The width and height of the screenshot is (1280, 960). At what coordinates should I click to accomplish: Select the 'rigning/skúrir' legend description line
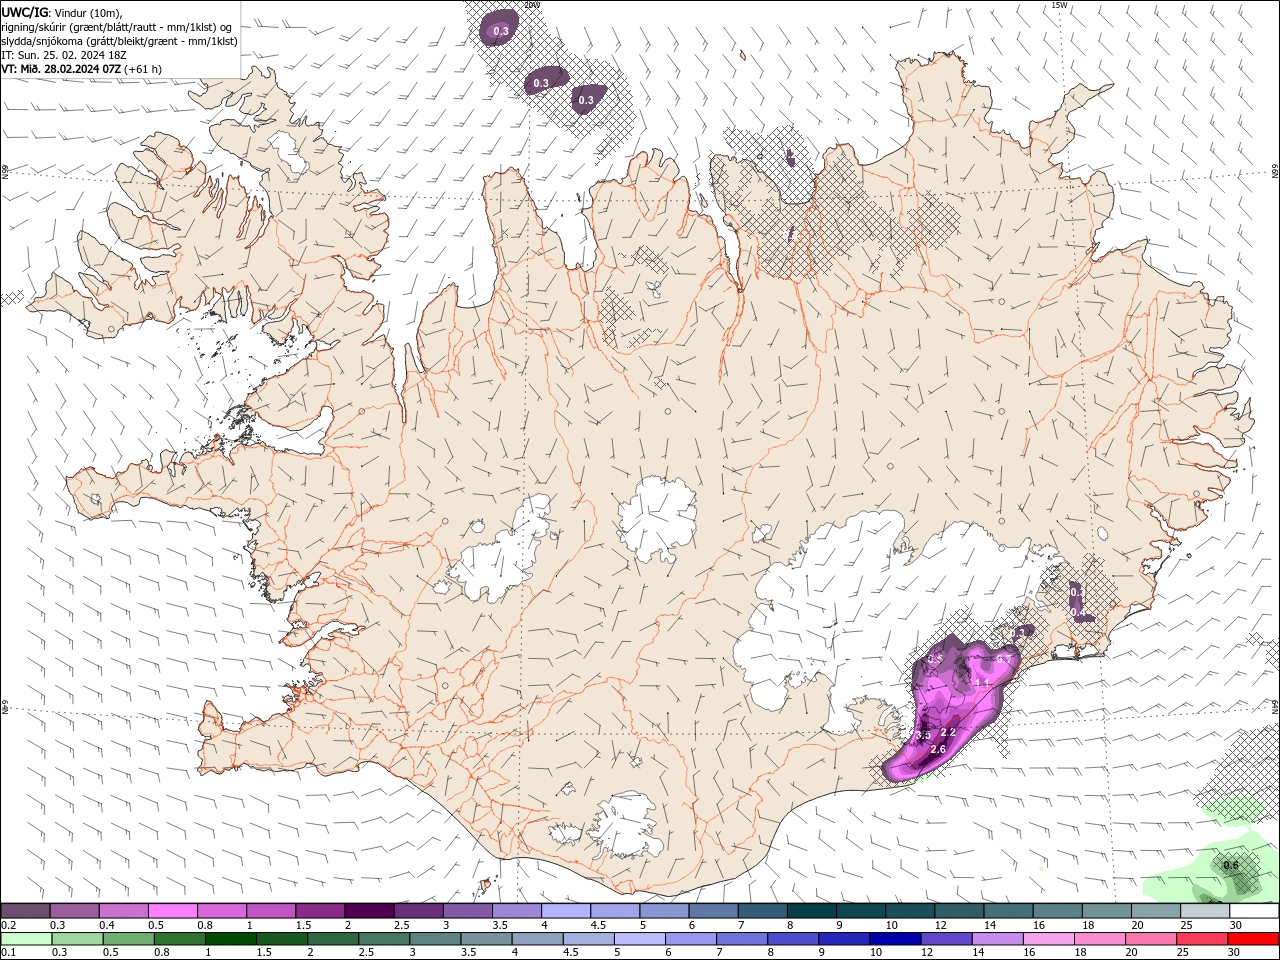click(x=117, y=26)
